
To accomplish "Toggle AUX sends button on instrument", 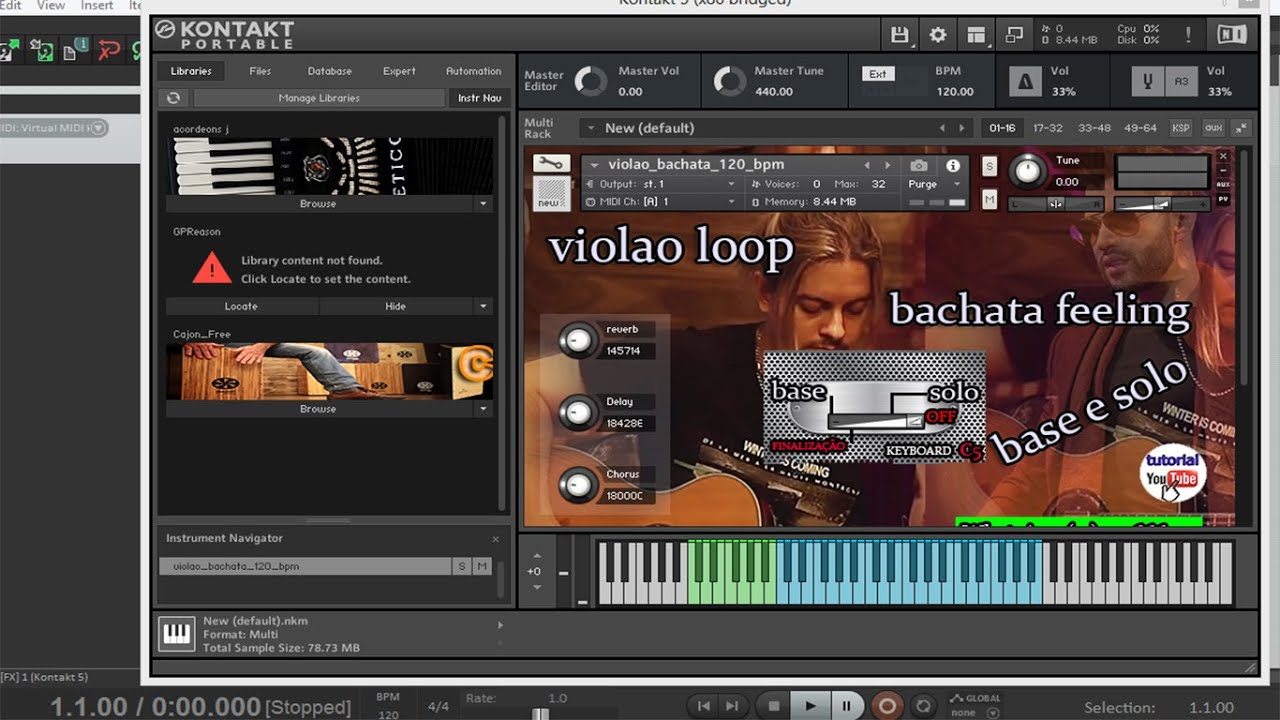I will pos(1223,185).
